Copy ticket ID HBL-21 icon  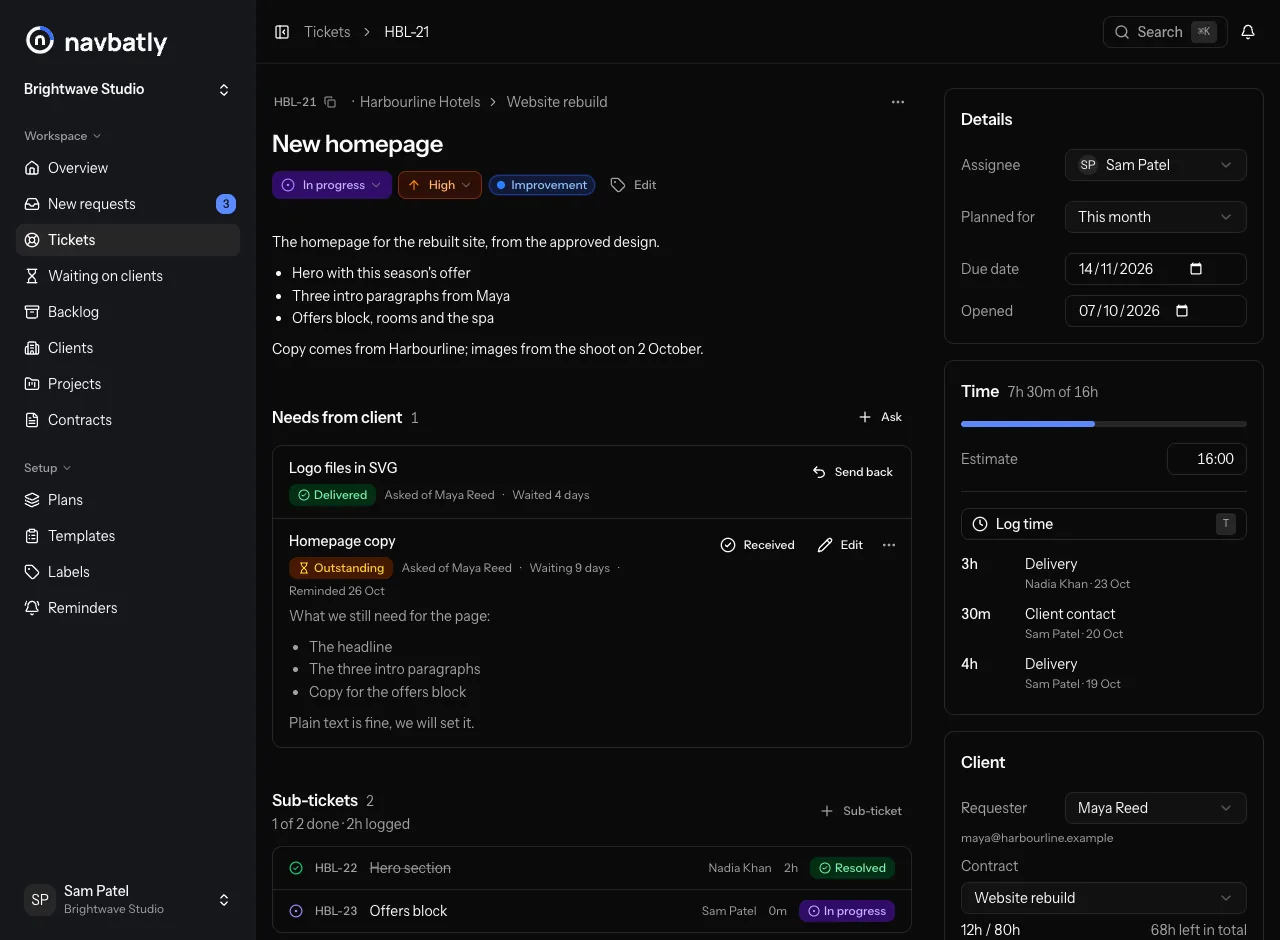click(x=330, y=102)
